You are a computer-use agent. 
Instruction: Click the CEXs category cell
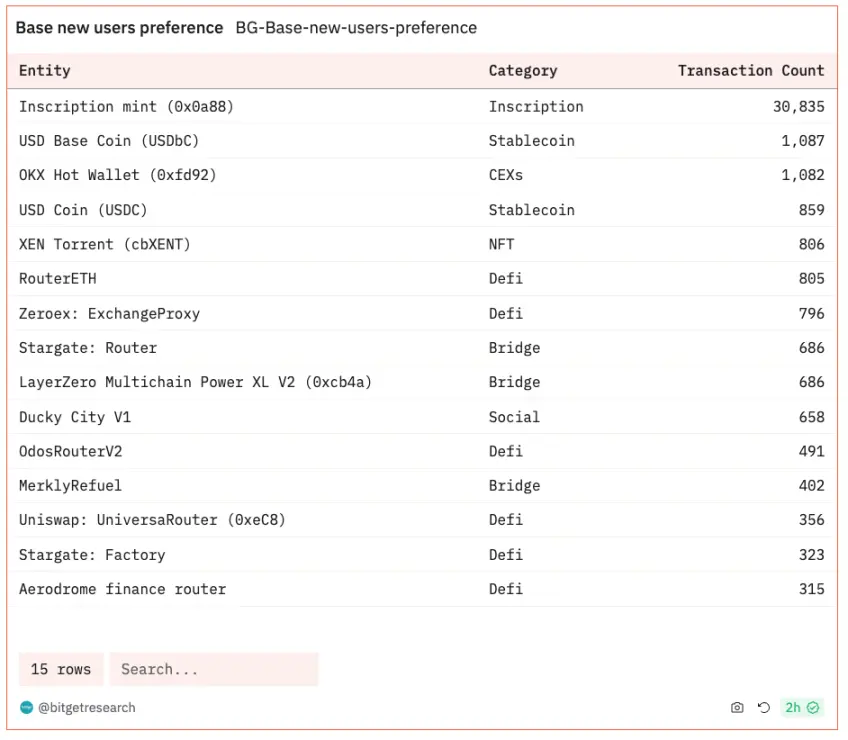coord(506,175)
